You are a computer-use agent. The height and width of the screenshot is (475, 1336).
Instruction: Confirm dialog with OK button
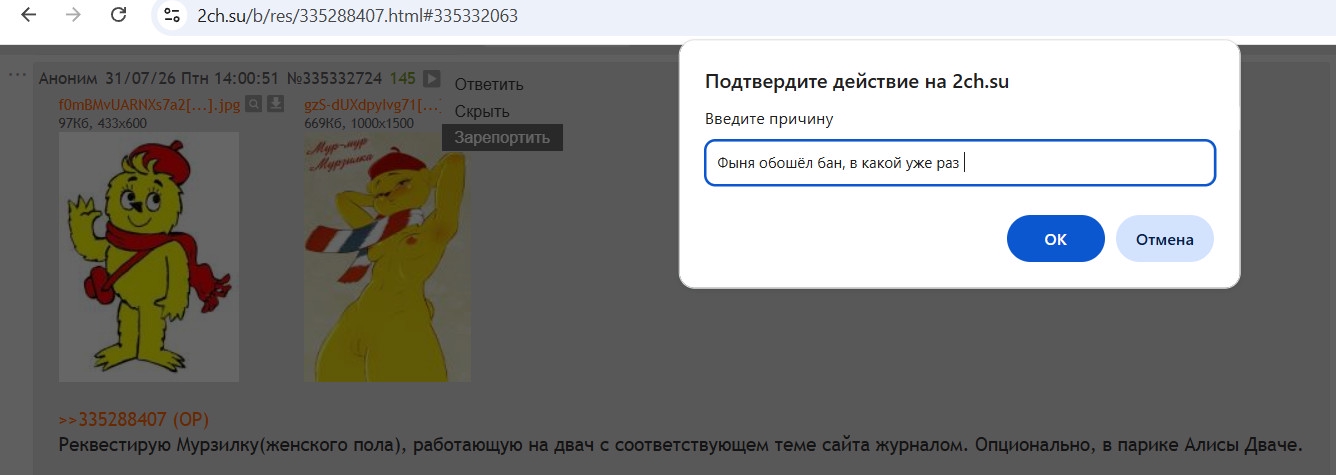coord(1055,239)
